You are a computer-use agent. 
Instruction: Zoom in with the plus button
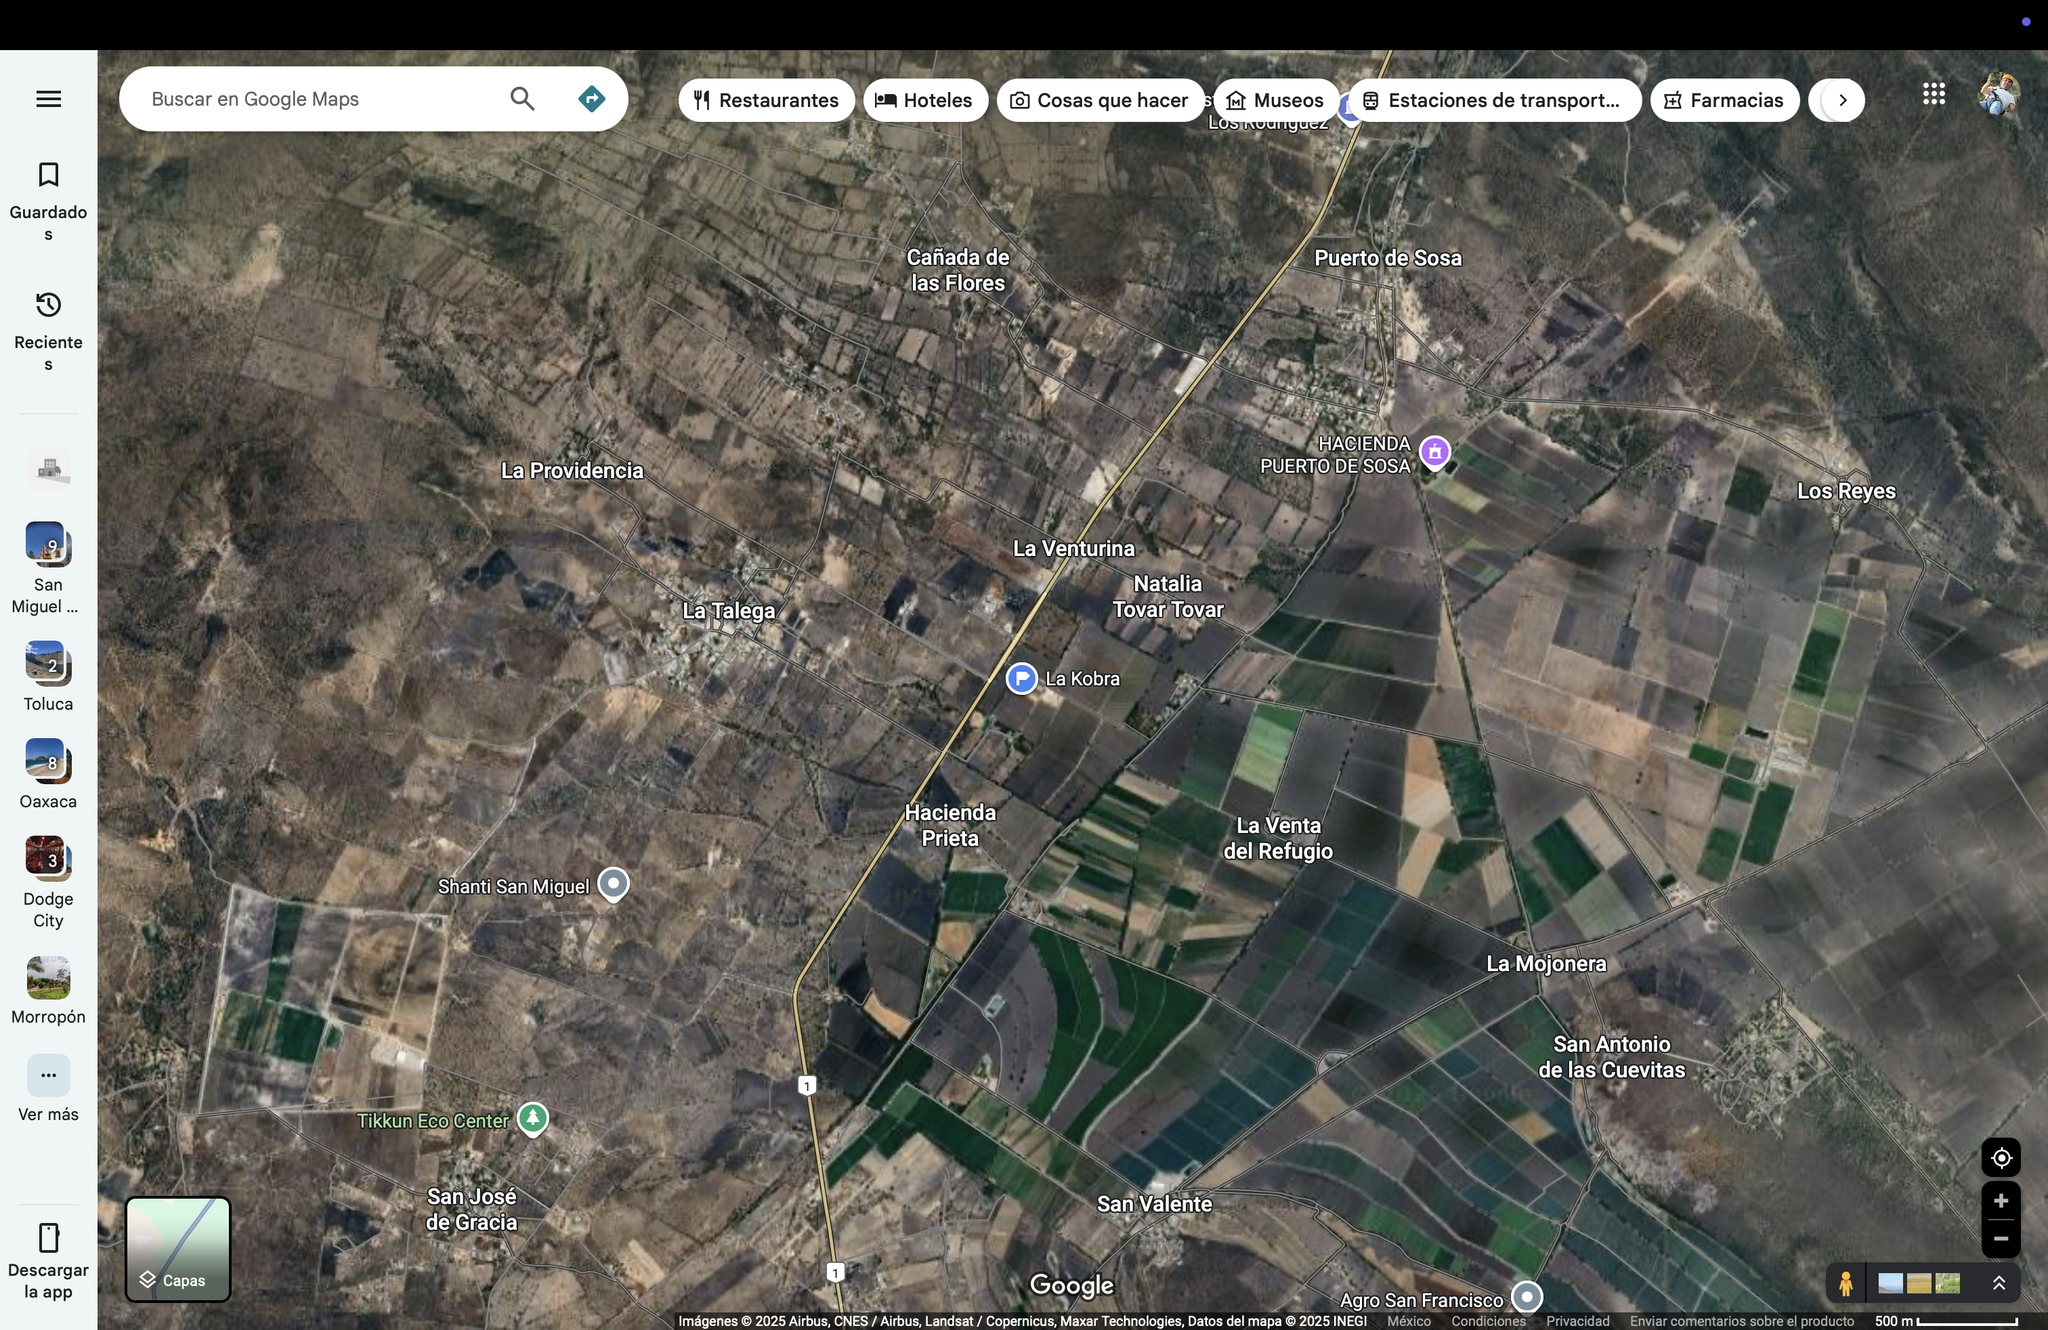pyautogui.click(x=2001, y=1201)
